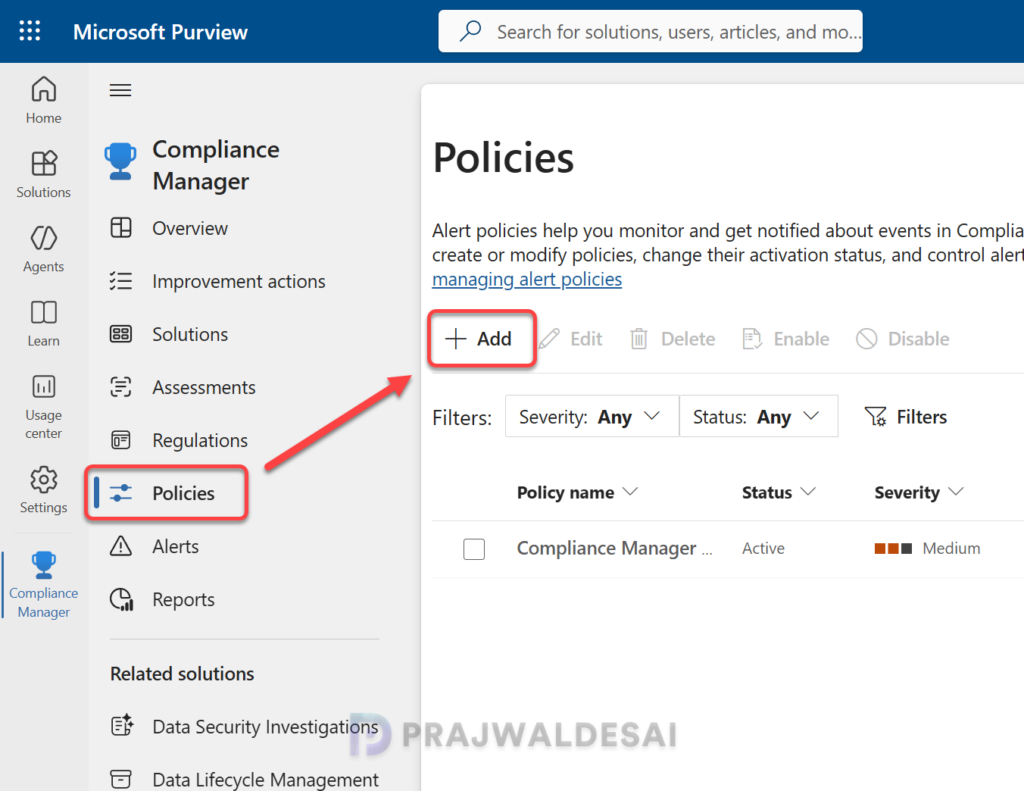This screenshot has height=791, width=1024.
Task: Open the Data Lifecycle Management link
Action: coord(265,779)
